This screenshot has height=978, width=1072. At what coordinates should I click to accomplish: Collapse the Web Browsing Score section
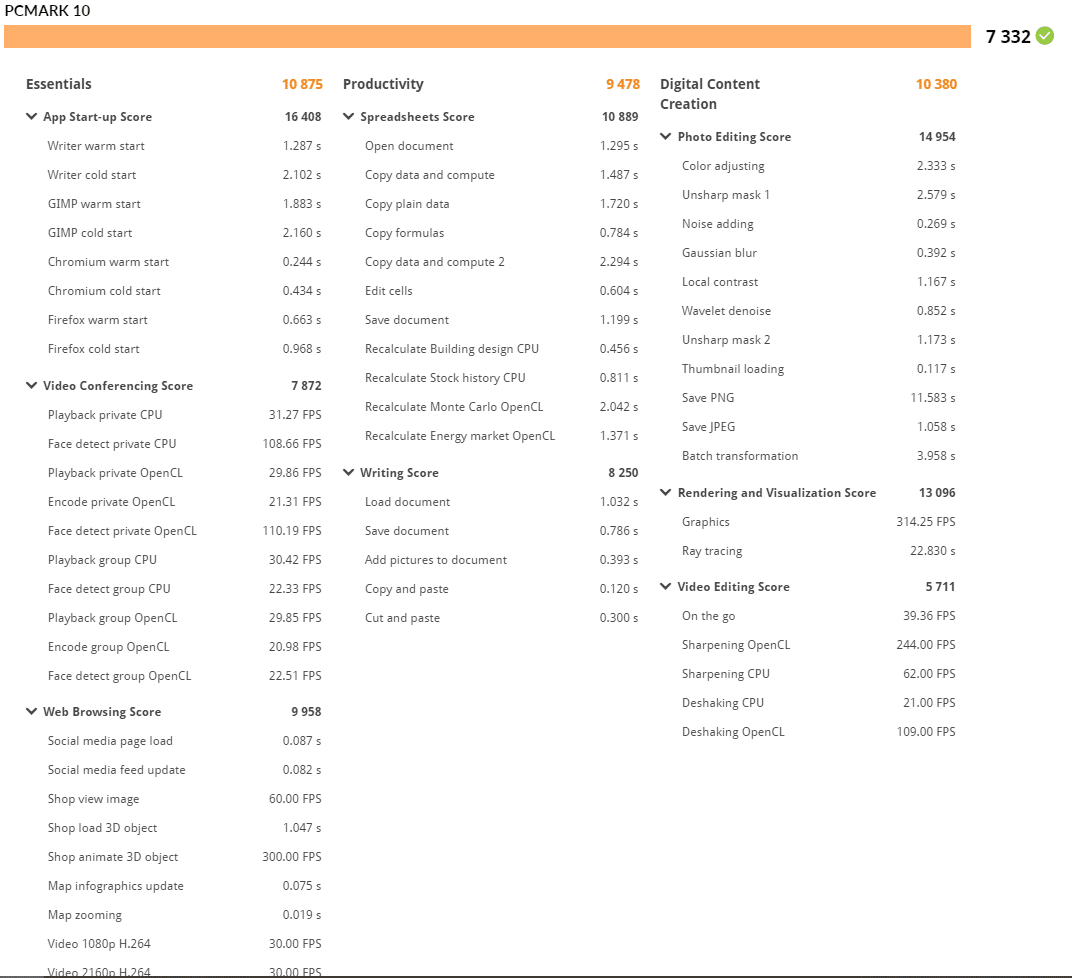pos(31,711)
